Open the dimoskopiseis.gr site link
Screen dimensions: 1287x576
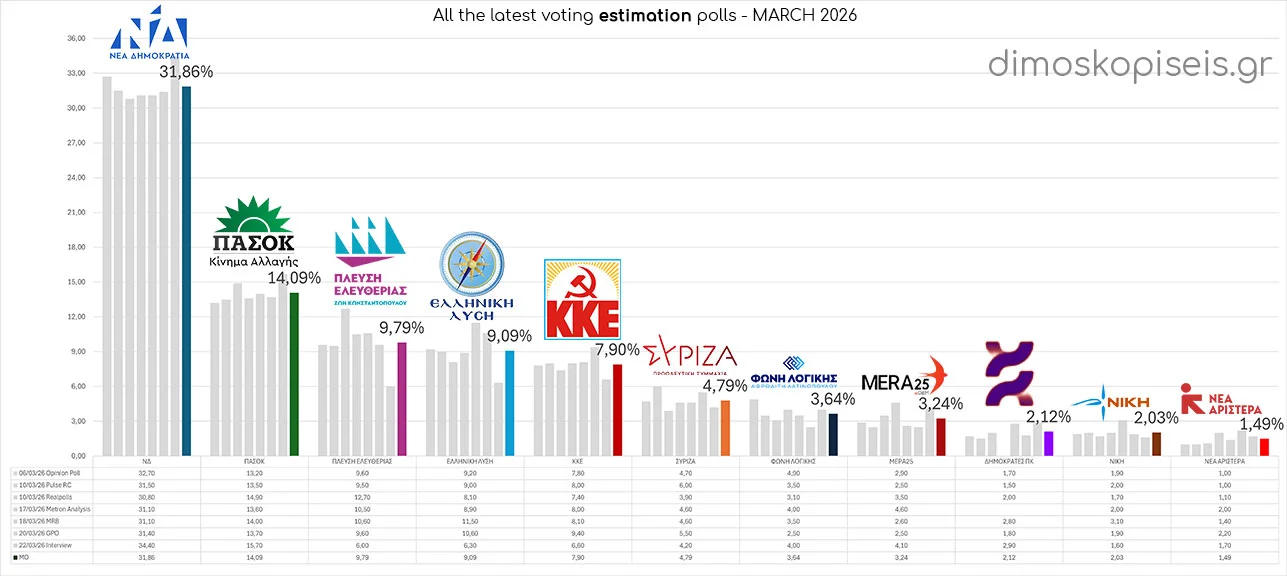(1130, 65)
